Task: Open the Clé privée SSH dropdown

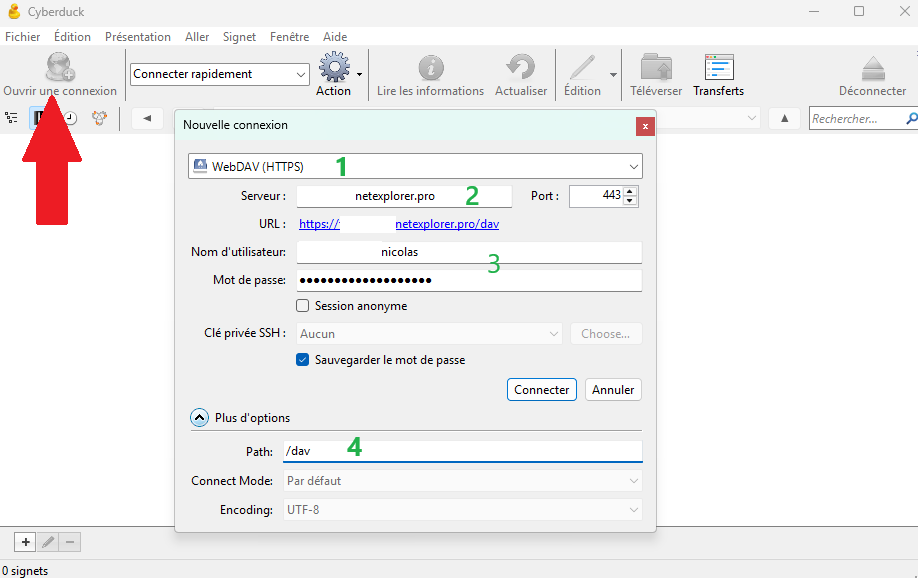Action: coord(429,334)
